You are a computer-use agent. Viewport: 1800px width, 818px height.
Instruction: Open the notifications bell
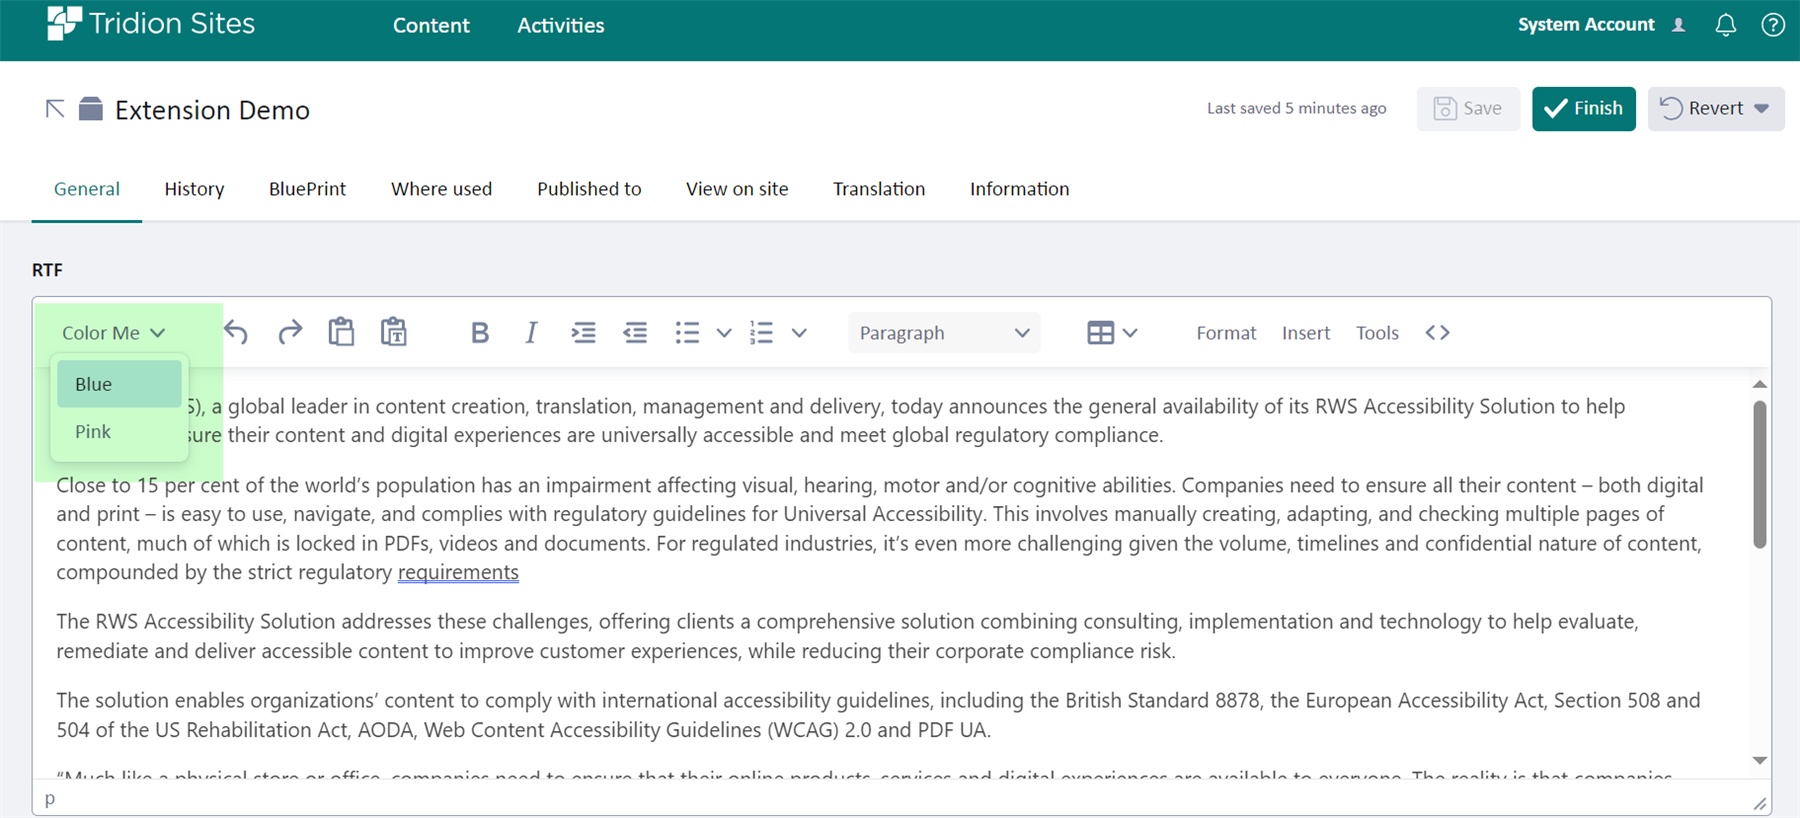1725,25
